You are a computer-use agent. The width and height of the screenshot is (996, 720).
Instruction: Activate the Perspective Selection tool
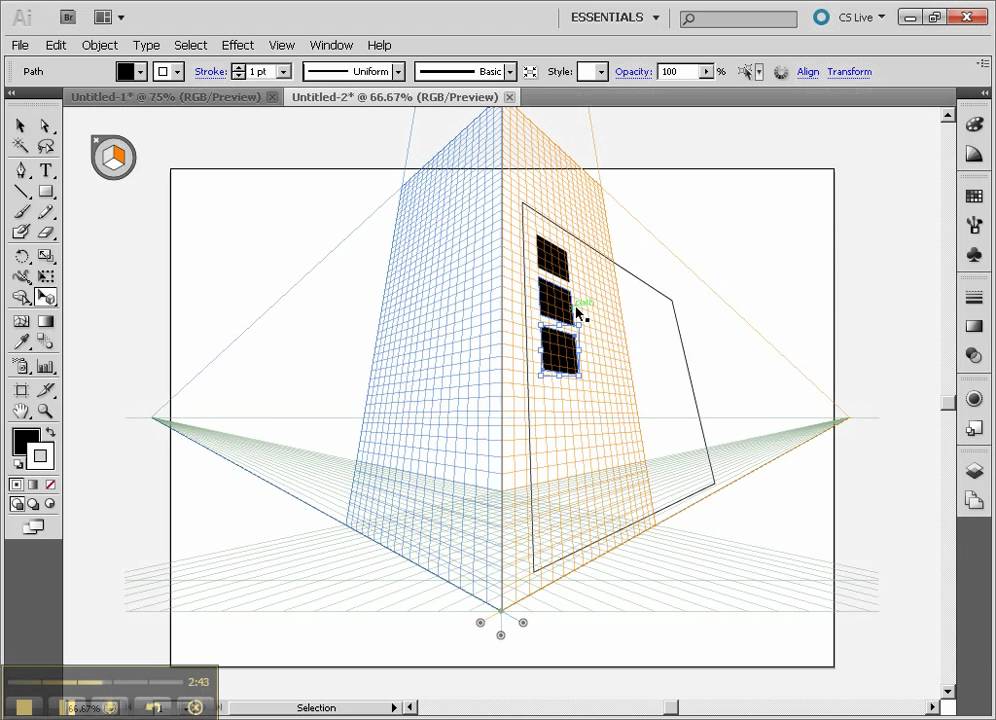pos(46,297)
